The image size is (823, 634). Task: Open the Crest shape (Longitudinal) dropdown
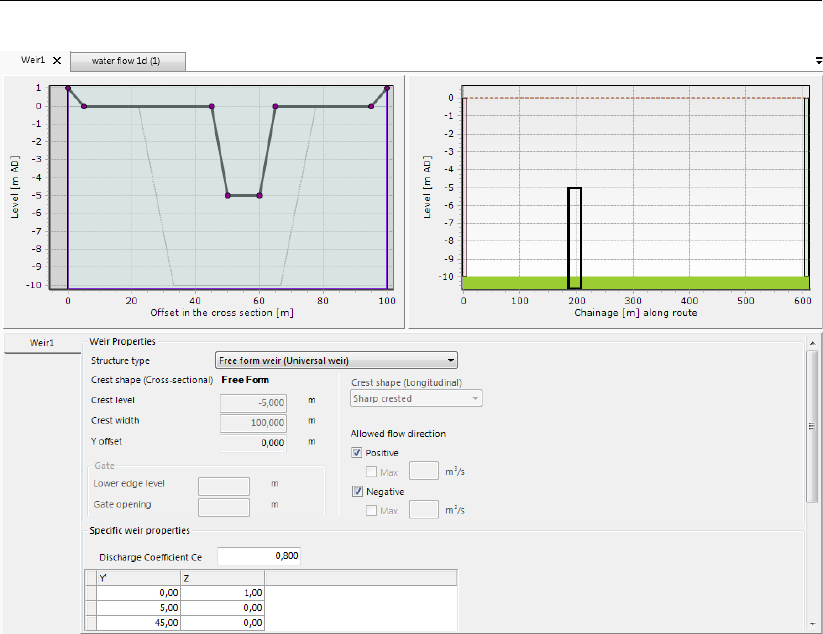tap(416, 398)
